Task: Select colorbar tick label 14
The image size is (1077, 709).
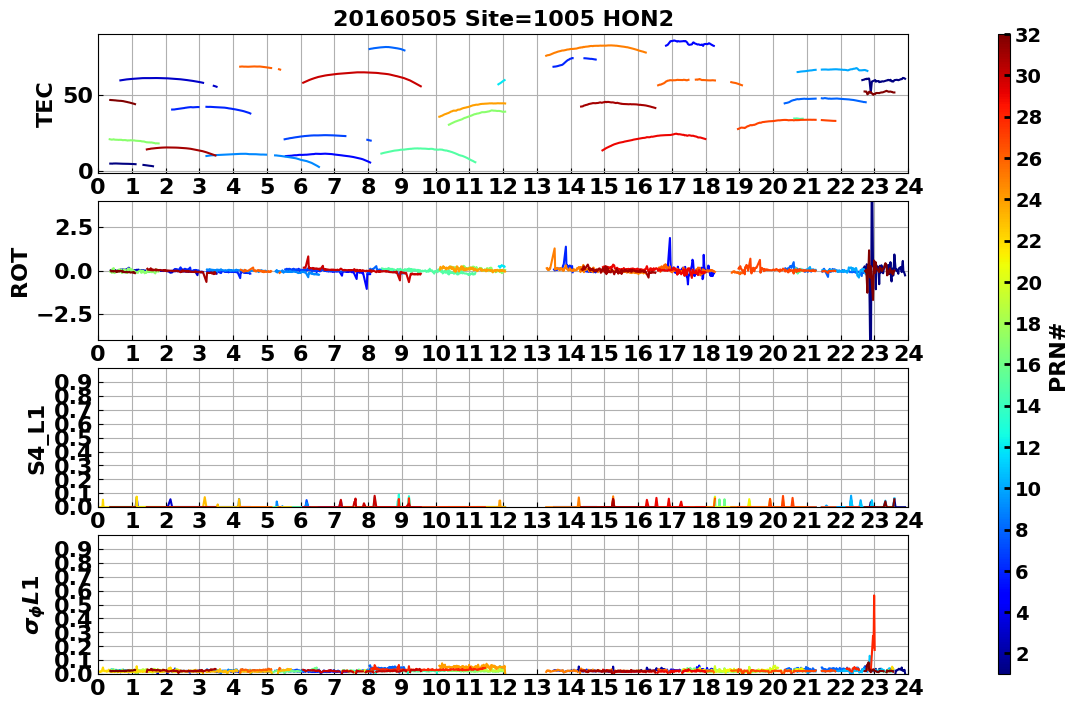Action: (x=1028, y=406)
